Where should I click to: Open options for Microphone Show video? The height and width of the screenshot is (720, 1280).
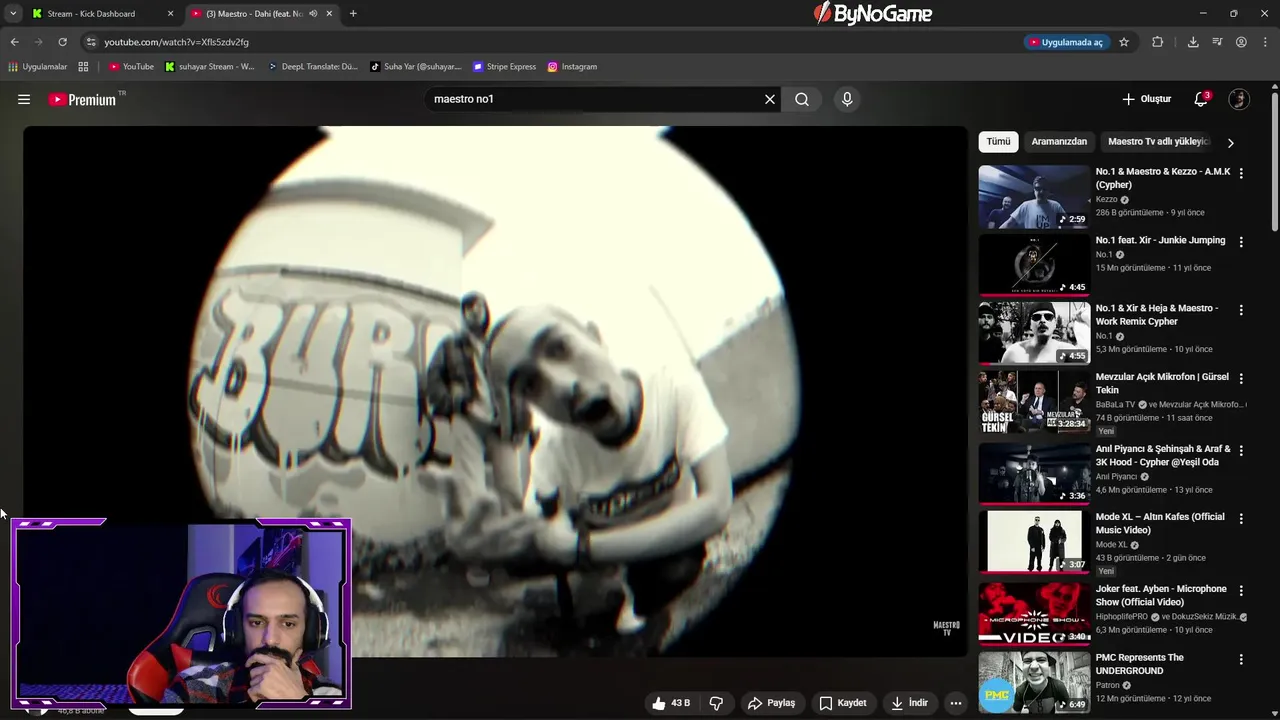point(1241,591)
